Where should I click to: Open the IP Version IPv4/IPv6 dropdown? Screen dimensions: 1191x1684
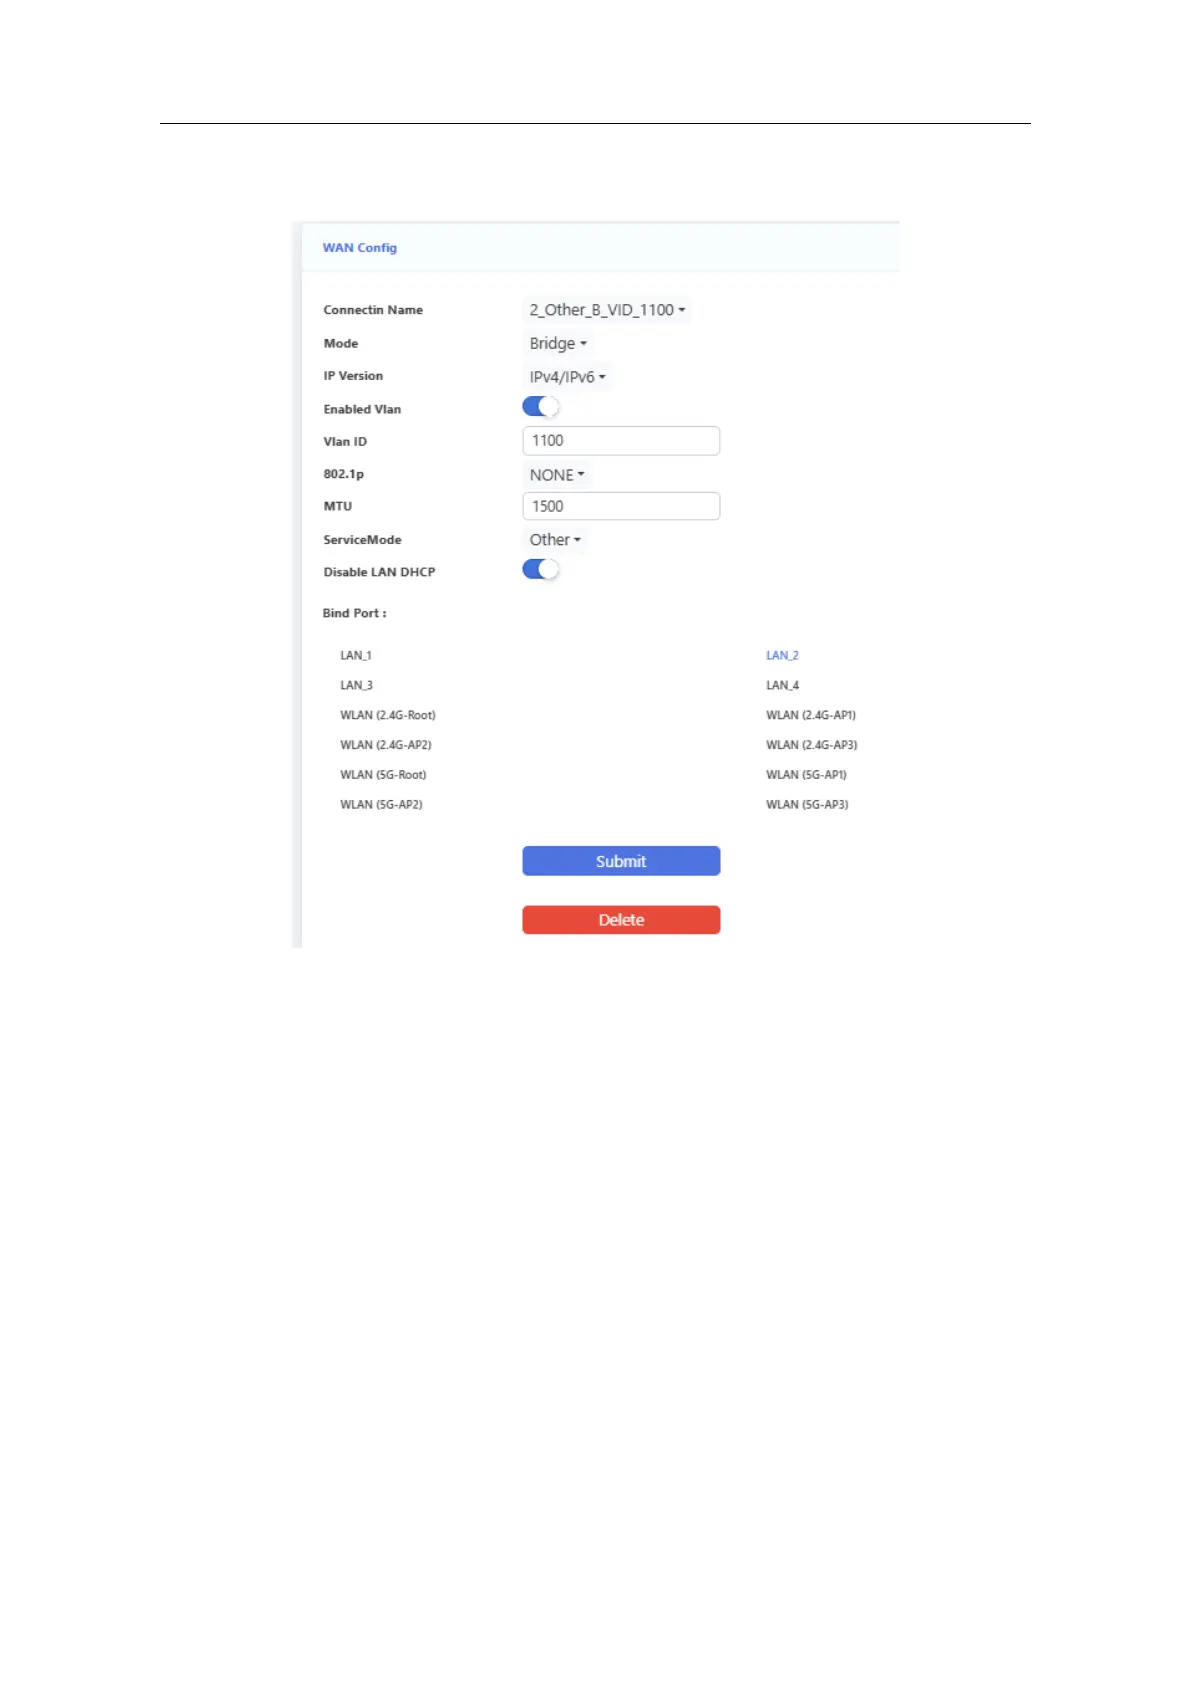click(567, 377)
